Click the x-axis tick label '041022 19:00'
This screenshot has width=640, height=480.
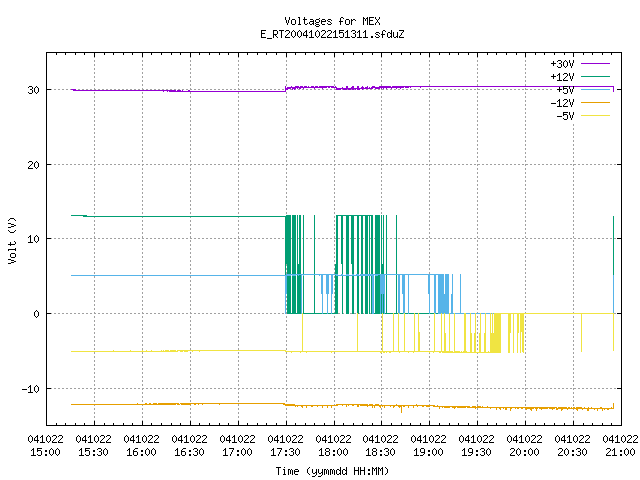coord(429,446)
